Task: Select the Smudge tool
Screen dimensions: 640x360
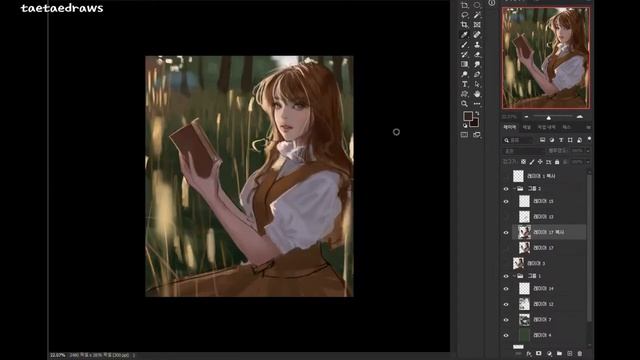Action: tap(477, 64)
